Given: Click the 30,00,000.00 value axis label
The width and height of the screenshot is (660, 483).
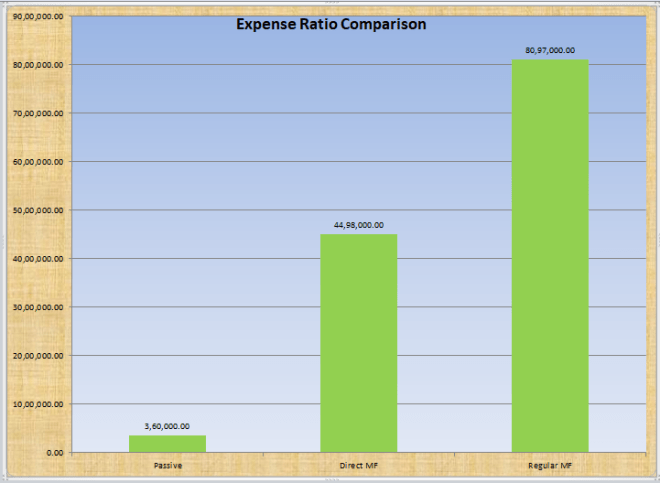Looking at the screenshot, I should (39, 307).
